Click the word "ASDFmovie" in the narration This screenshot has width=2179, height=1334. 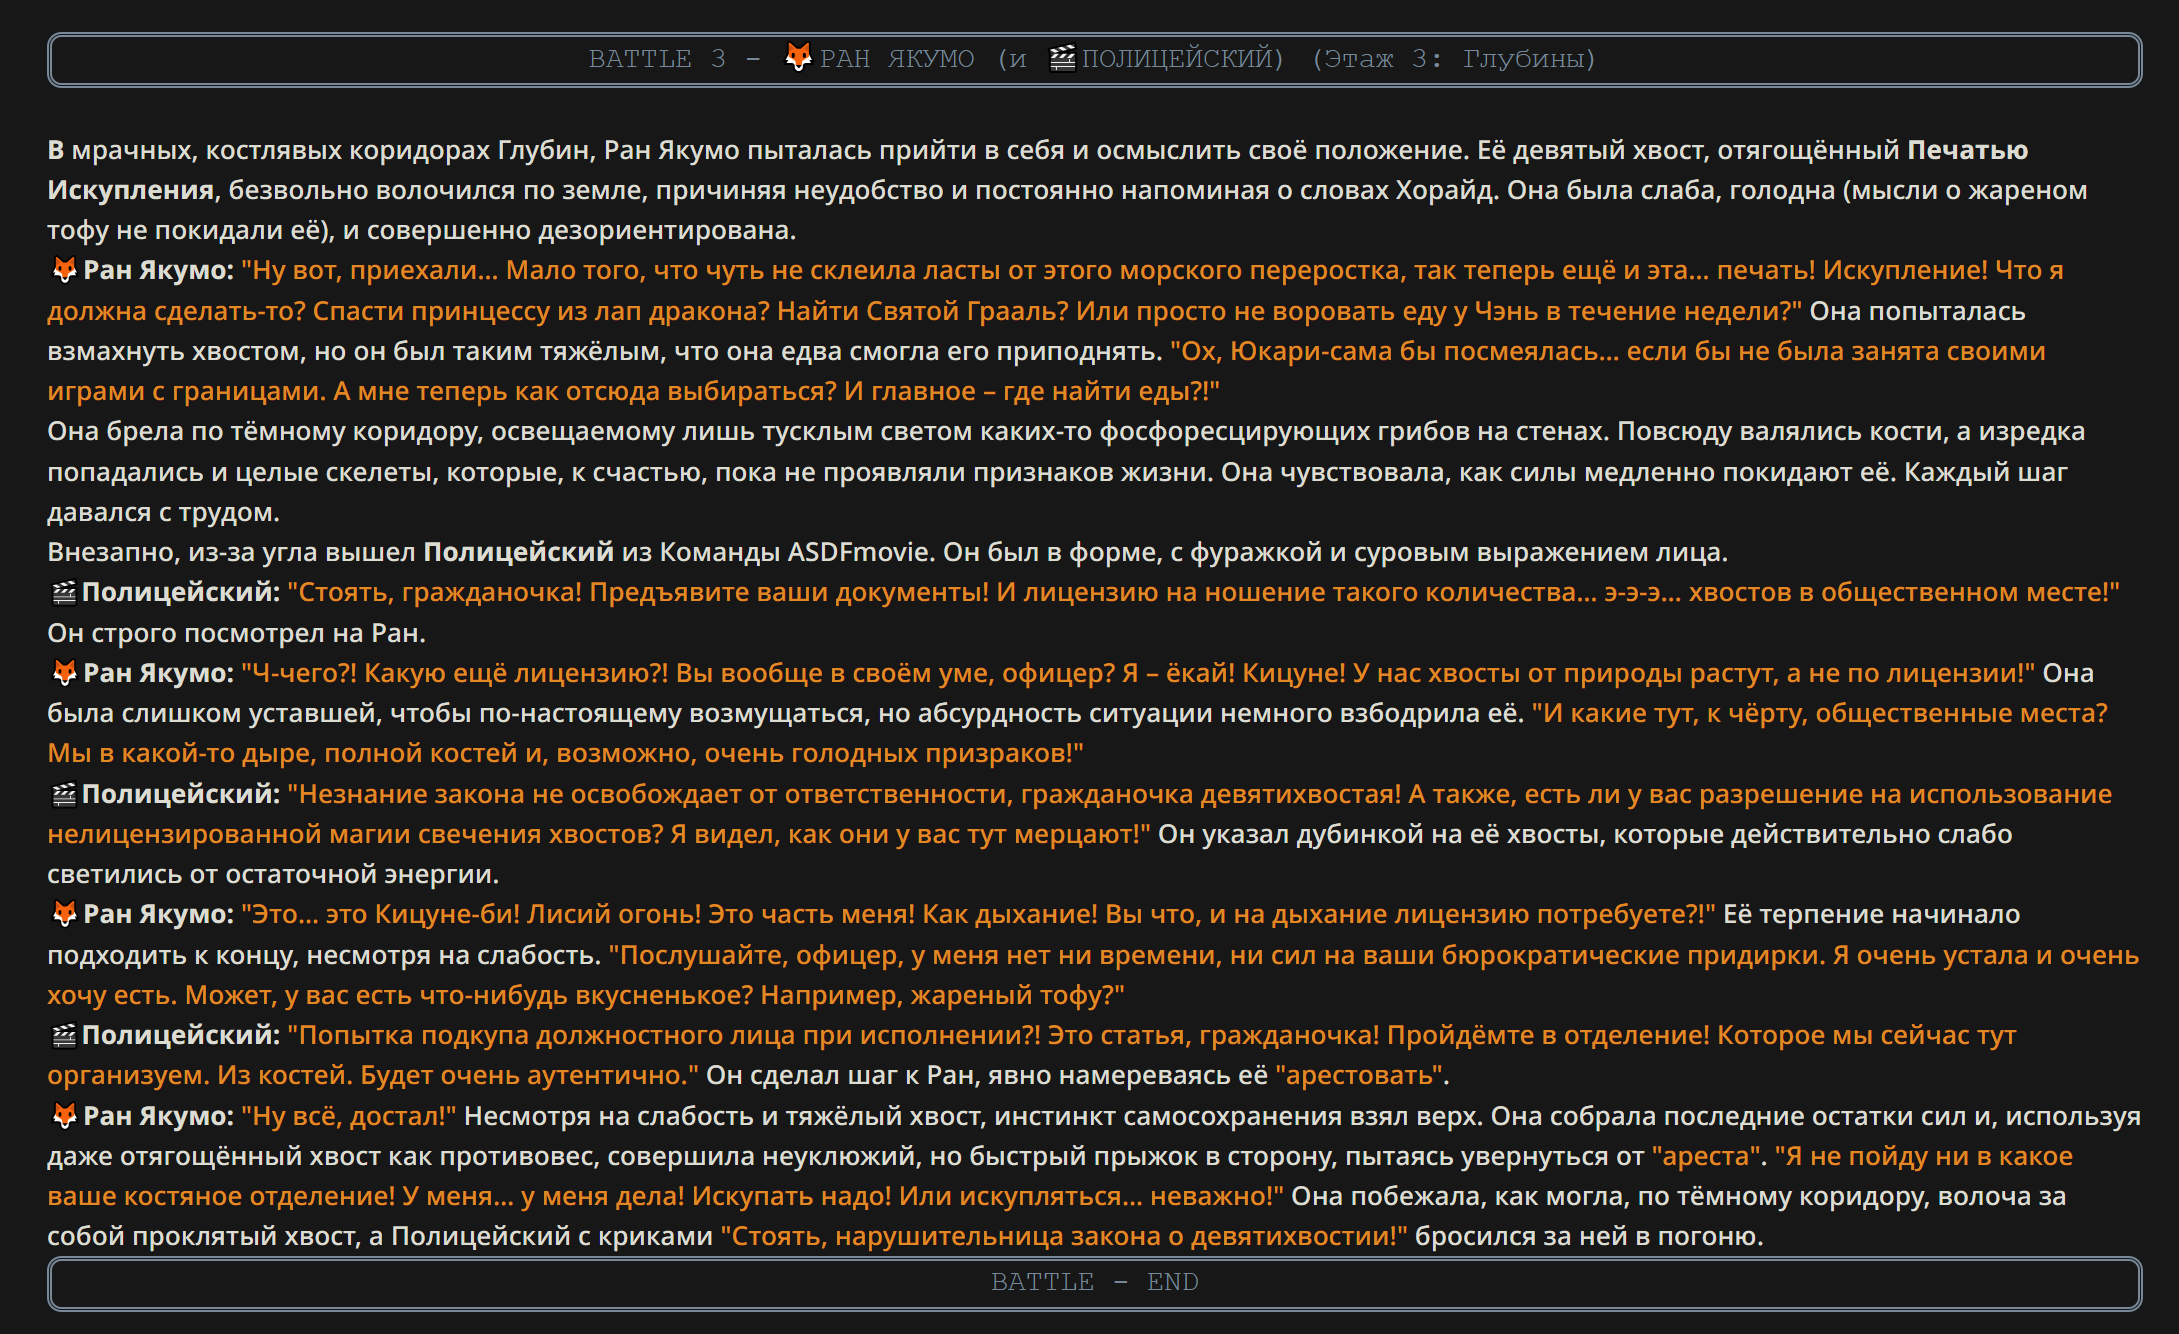point(861,552)
